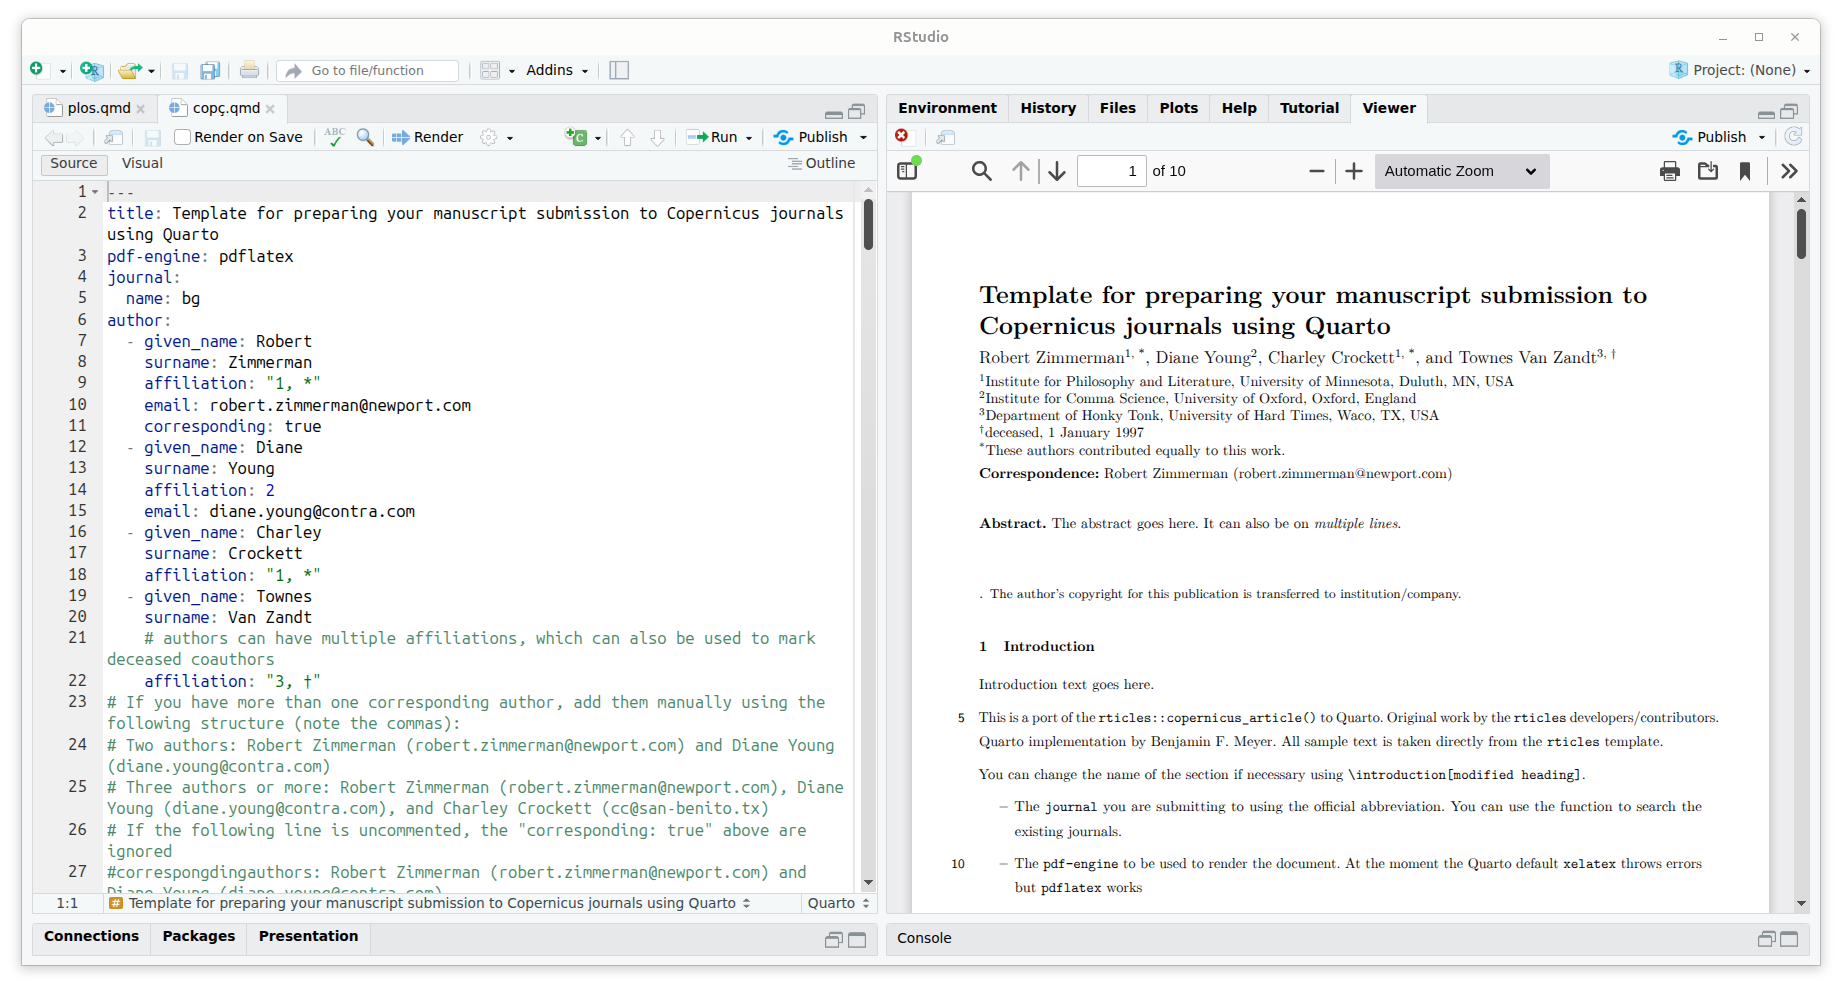Click the spell check ABC icon
Image resolution: width=1842 pixels, height=990 pixels.
click(x=334, y=137)
